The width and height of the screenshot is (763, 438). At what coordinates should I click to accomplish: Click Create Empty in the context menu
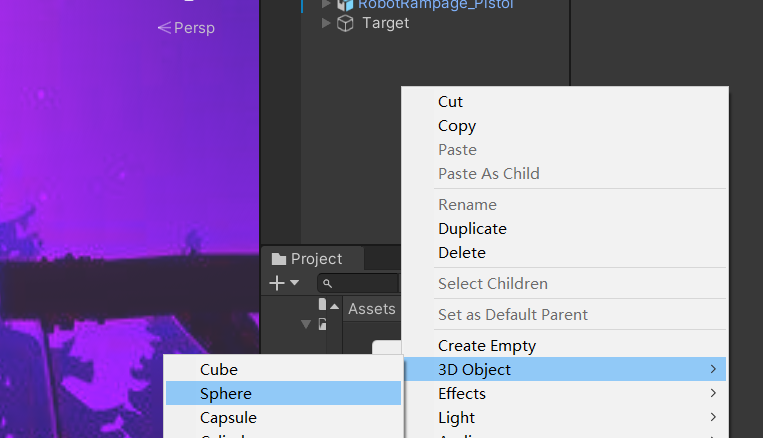pyautogui.click(x=487, y=346)
